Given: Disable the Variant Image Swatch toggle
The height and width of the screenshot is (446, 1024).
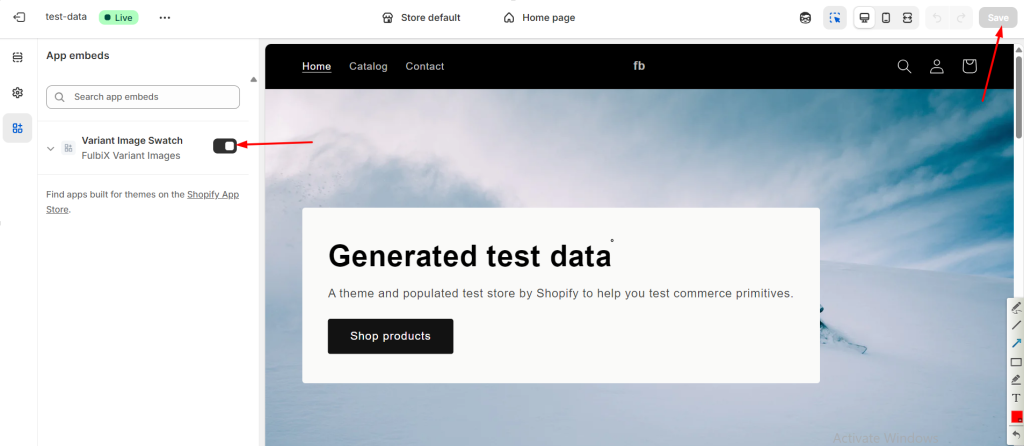Looking at the screenshot, I should [x=225, y=147].
